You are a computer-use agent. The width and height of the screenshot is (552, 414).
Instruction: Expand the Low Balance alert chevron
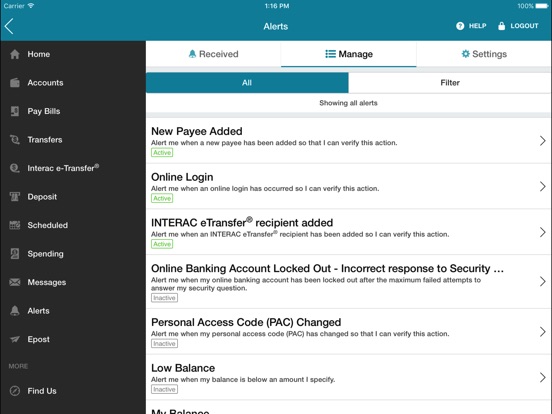(542, 377)
